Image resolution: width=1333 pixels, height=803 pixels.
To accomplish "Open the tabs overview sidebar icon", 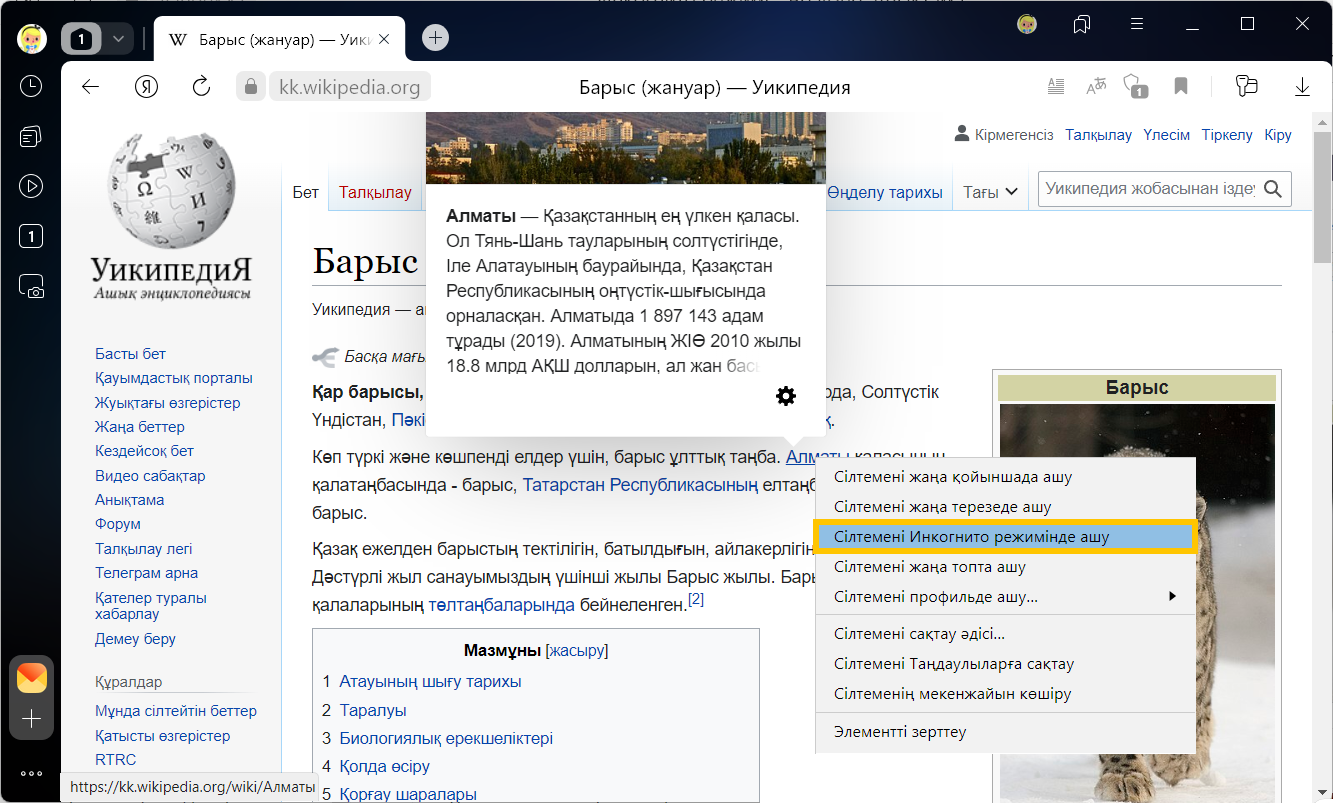I will pyautogui.click(x=31, y=136).
